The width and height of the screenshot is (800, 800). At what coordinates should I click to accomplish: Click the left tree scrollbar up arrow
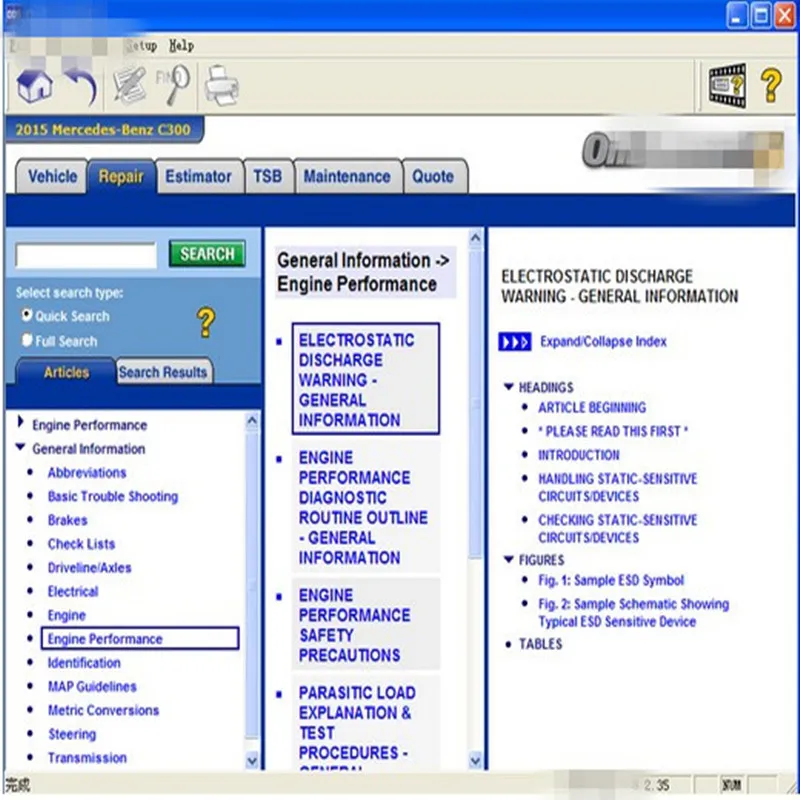coord(252,421)
